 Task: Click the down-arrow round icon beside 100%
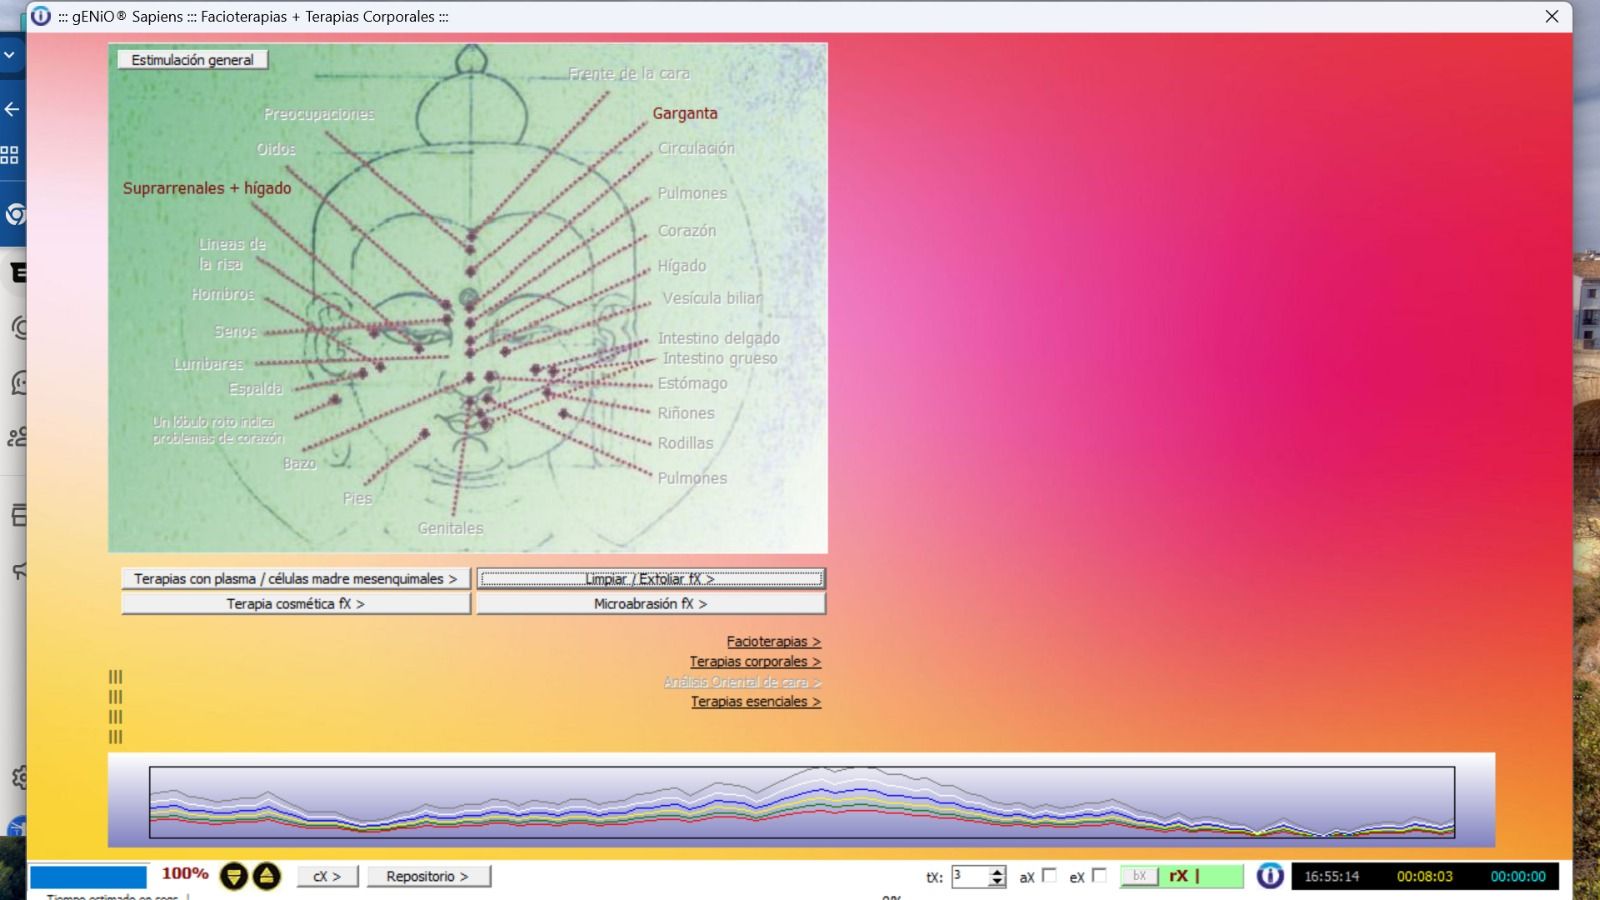coord(234,877)
